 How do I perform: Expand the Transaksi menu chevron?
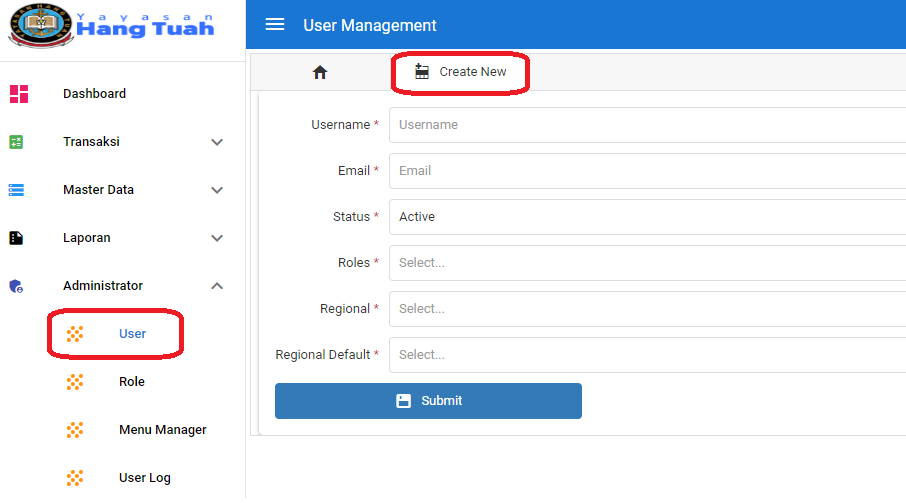tap(217, 142)
